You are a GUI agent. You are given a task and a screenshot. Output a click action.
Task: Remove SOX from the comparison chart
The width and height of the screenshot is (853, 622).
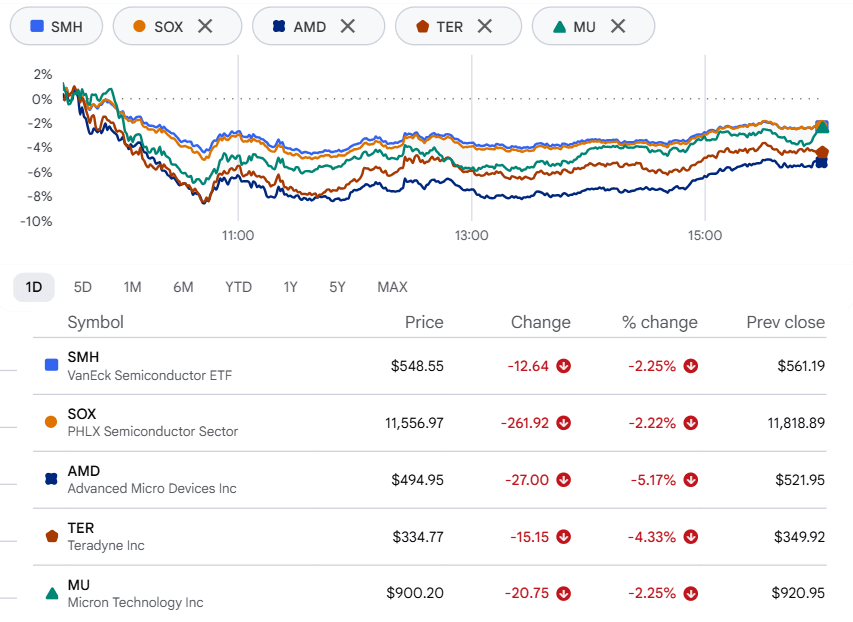coord(205,26)
